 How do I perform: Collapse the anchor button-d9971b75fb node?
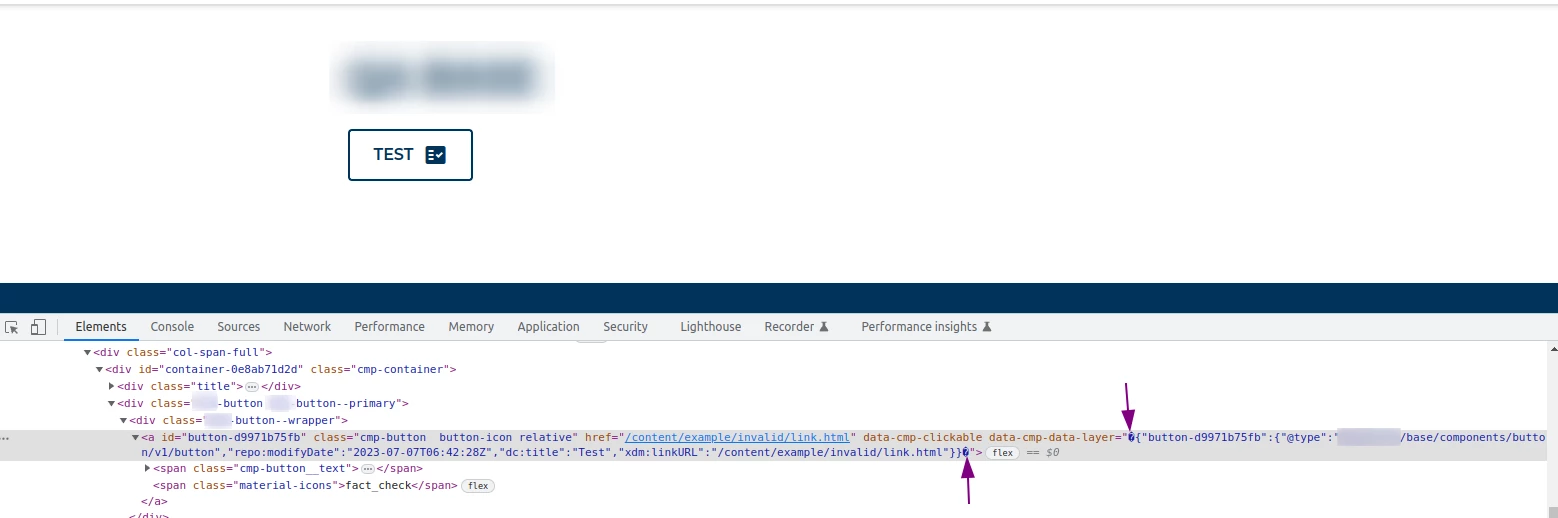coord(136,438)
